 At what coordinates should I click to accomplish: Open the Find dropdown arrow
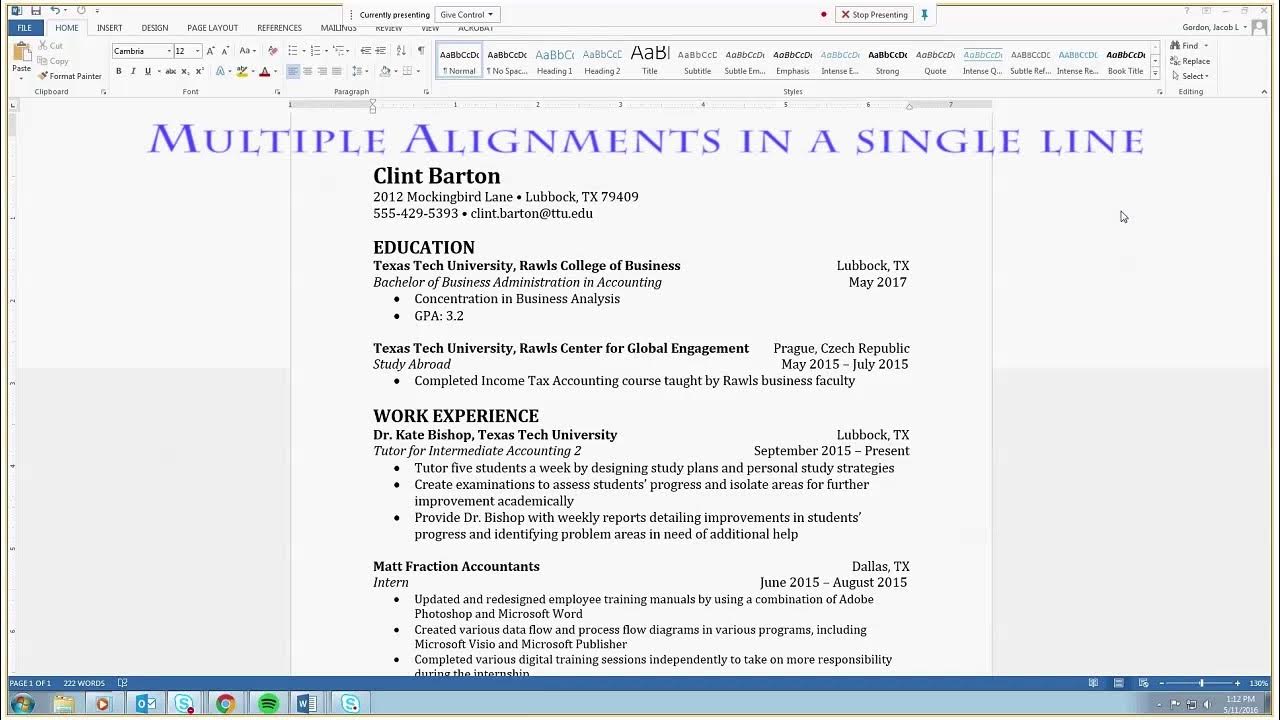(1206, 46)
